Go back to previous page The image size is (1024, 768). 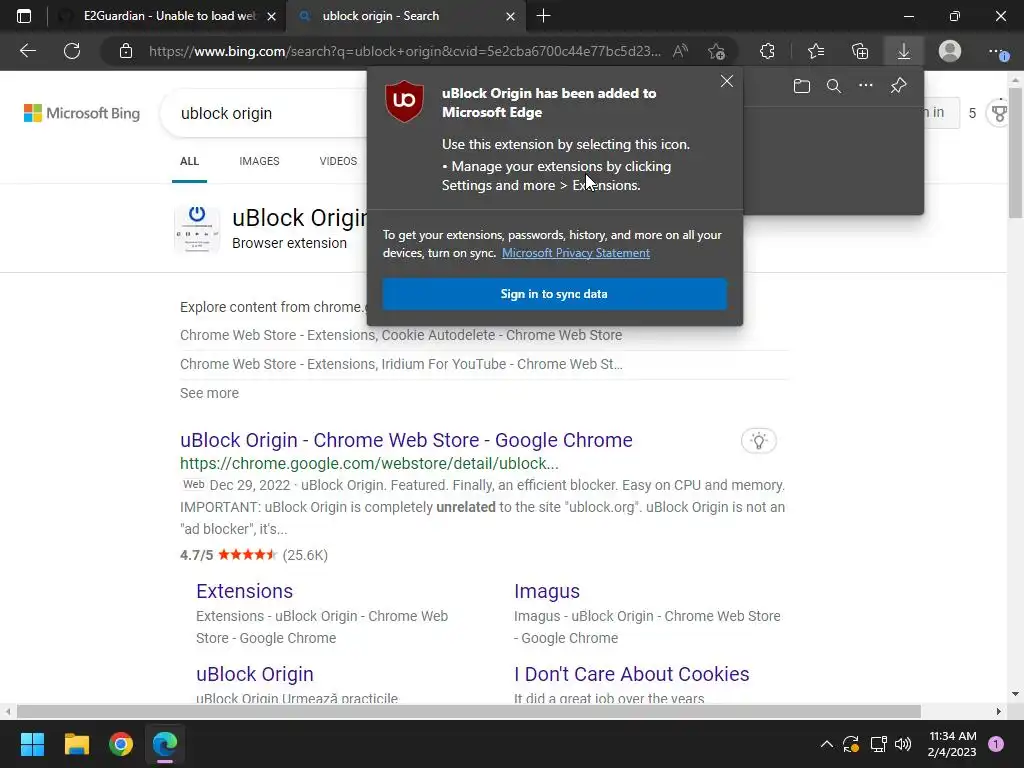point(28,51)
